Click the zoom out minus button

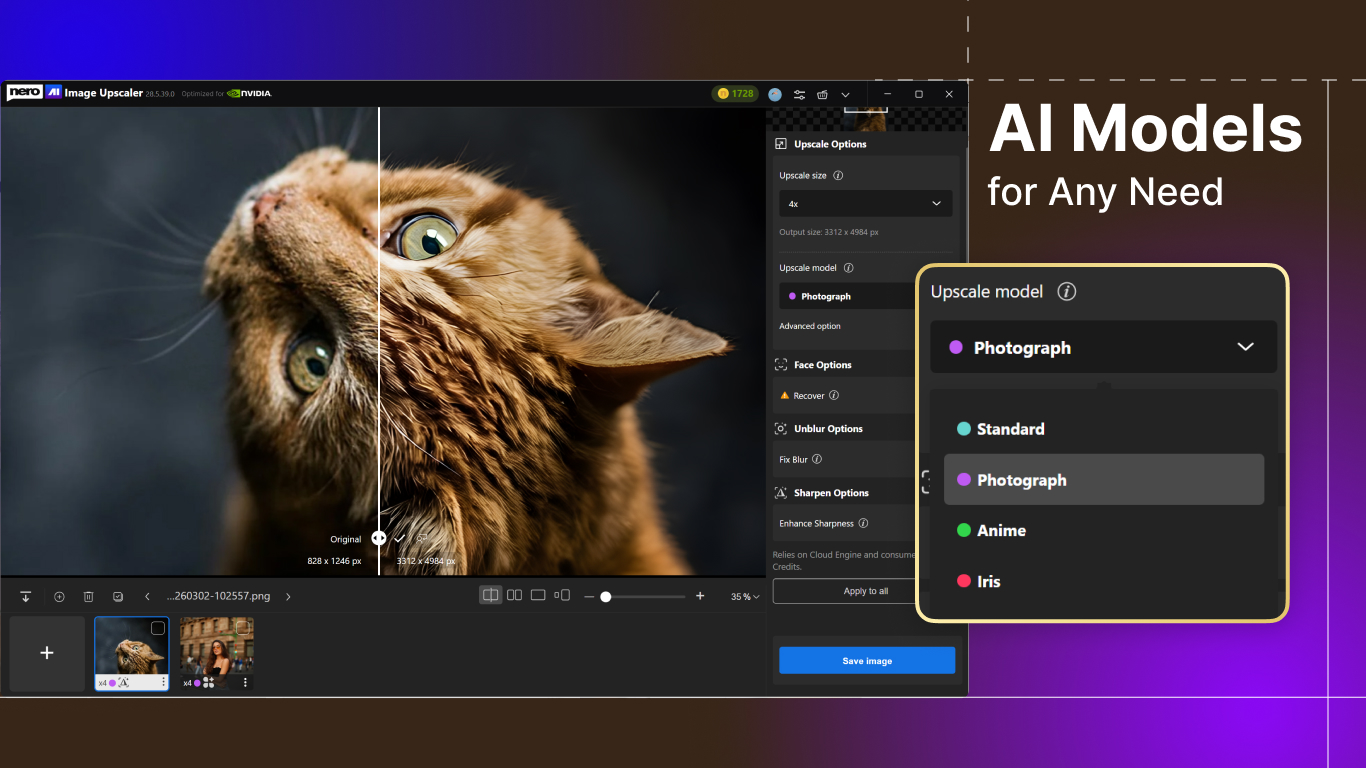(589, 596)
